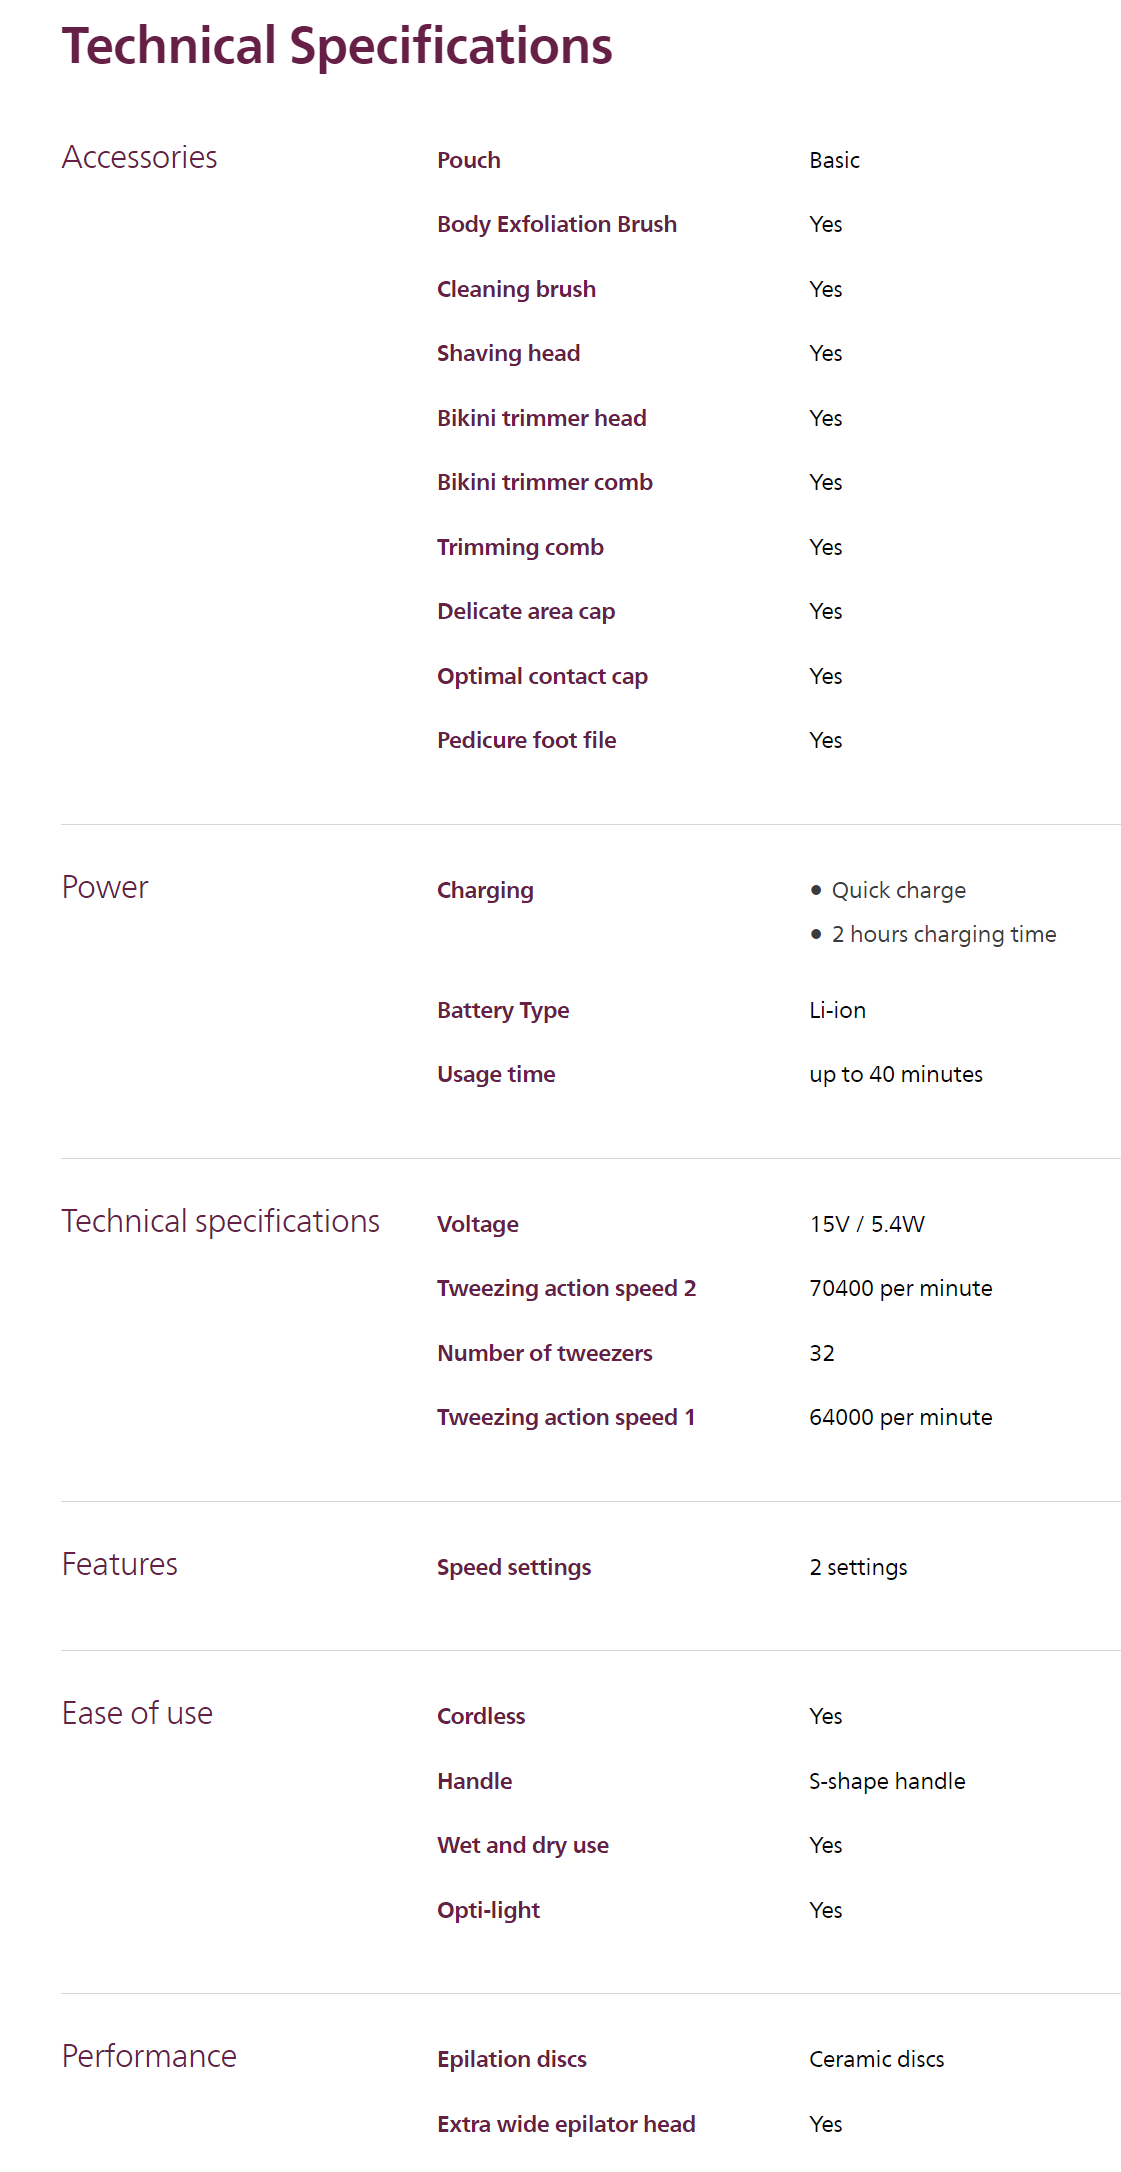Select the up to 40 minutes value
Screen dimensions: 1121x2172
[895, 1074]
